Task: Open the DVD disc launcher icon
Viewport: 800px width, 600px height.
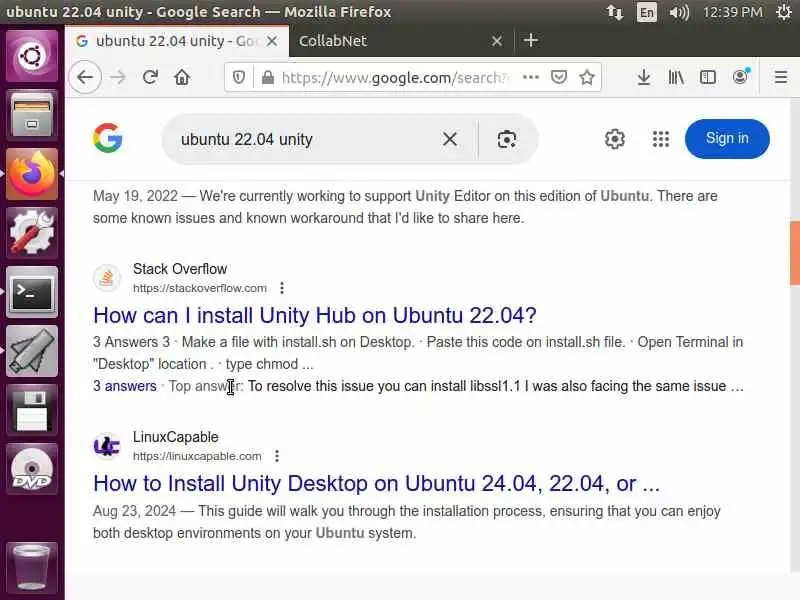Action: (32, 469)
